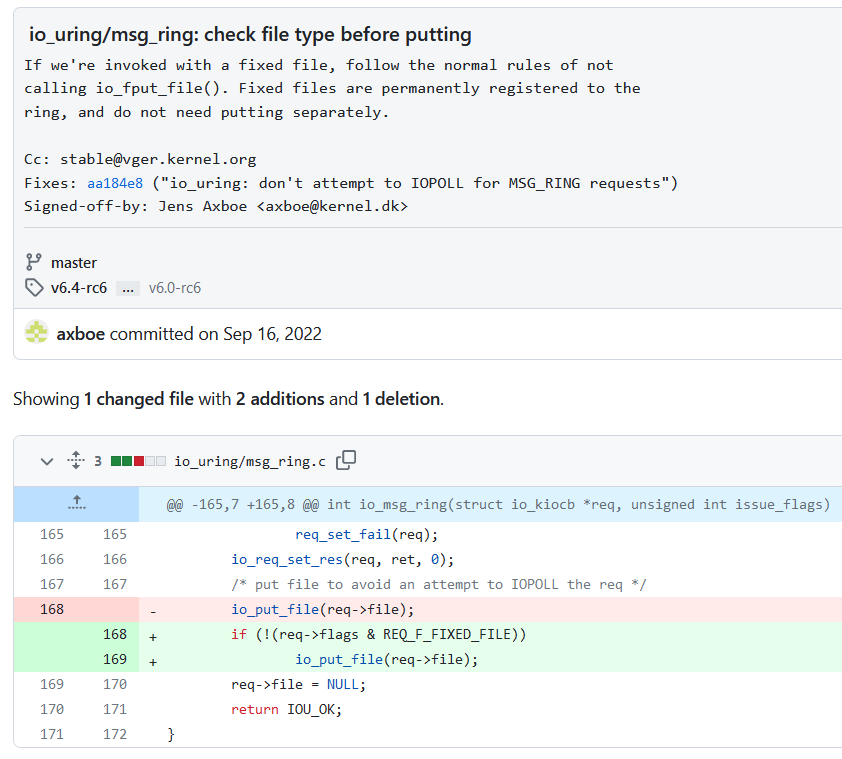Image resolution: width=842 pixels, height=759 pixels.
Task: Open the io_uring/msg_ring.c file link
Action: coord(250,461)
